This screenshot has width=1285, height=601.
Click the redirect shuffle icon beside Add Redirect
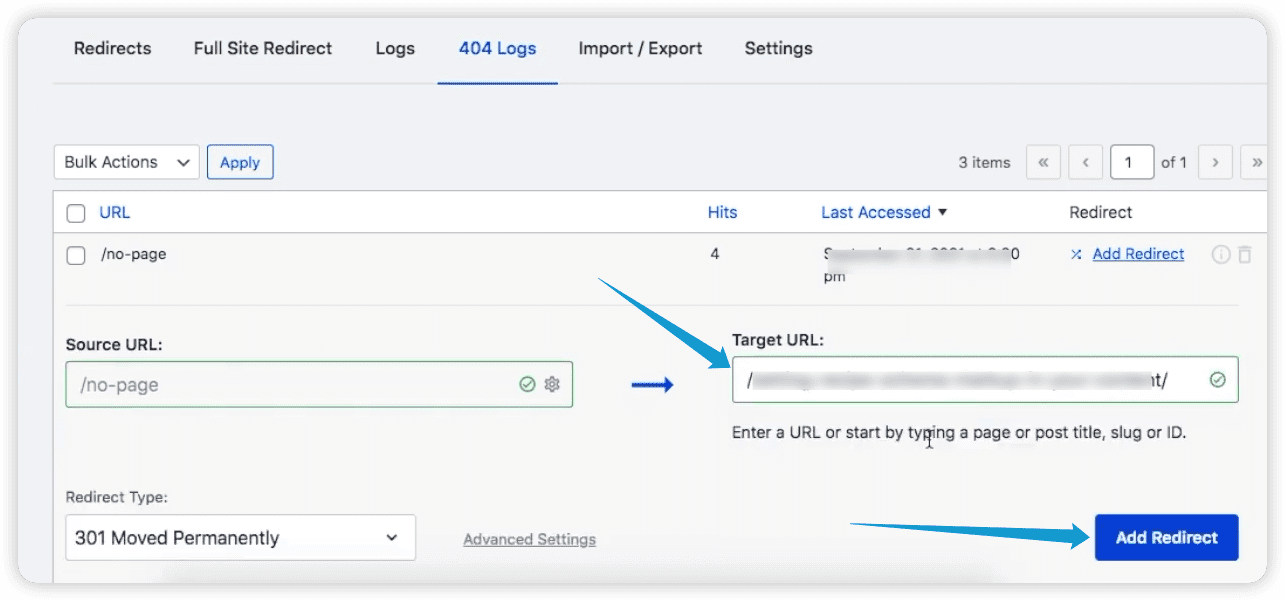[x=1076, y=255]
